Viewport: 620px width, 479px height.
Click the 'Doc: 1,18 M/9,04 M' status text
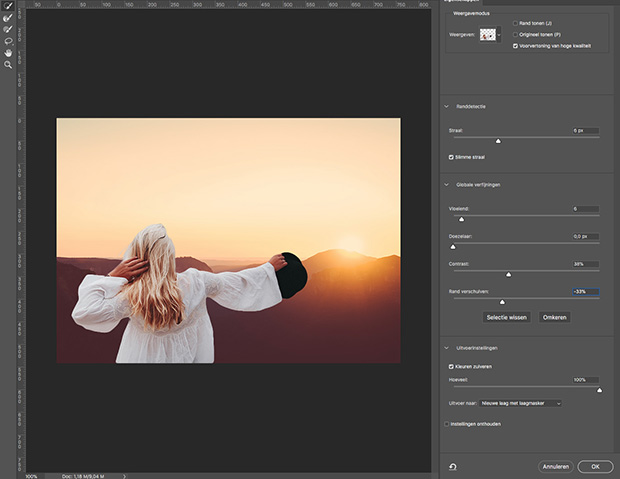click(x=83, y=476)
